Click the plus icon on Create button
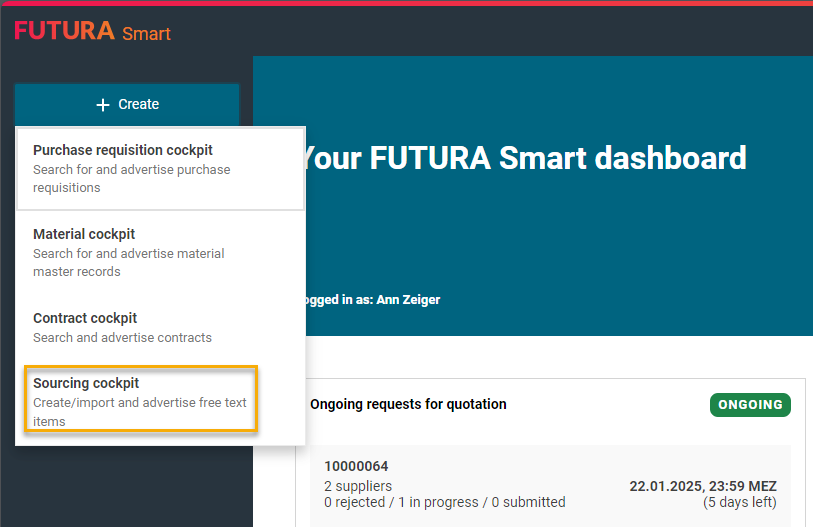The height and width of the screenshot is (527, 813). [102, 104]
